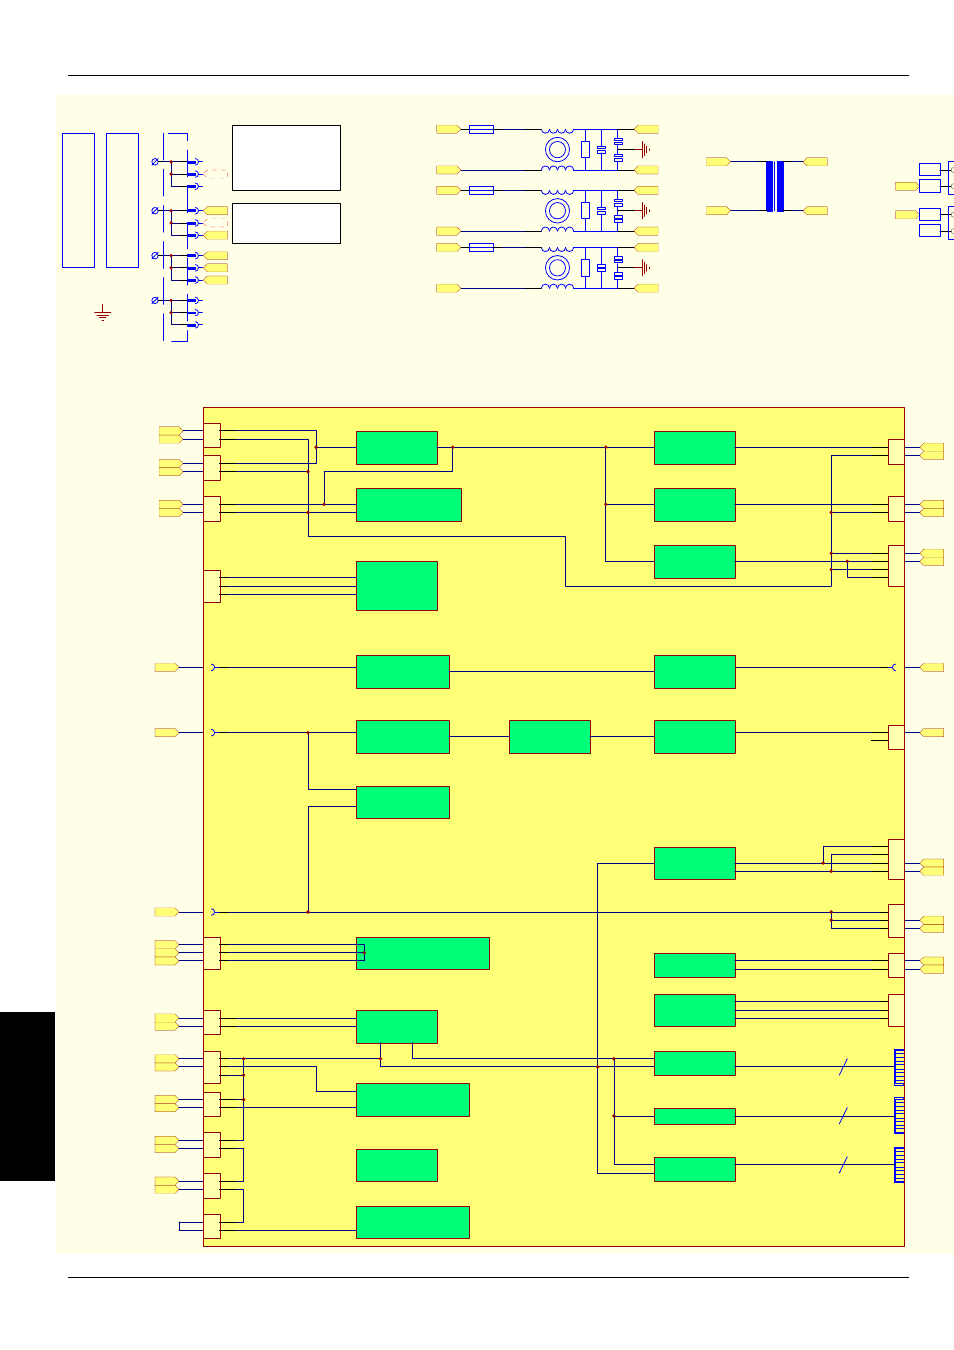
Task: Select the lone green block in the center column
Action: click(x=549, y=737)
